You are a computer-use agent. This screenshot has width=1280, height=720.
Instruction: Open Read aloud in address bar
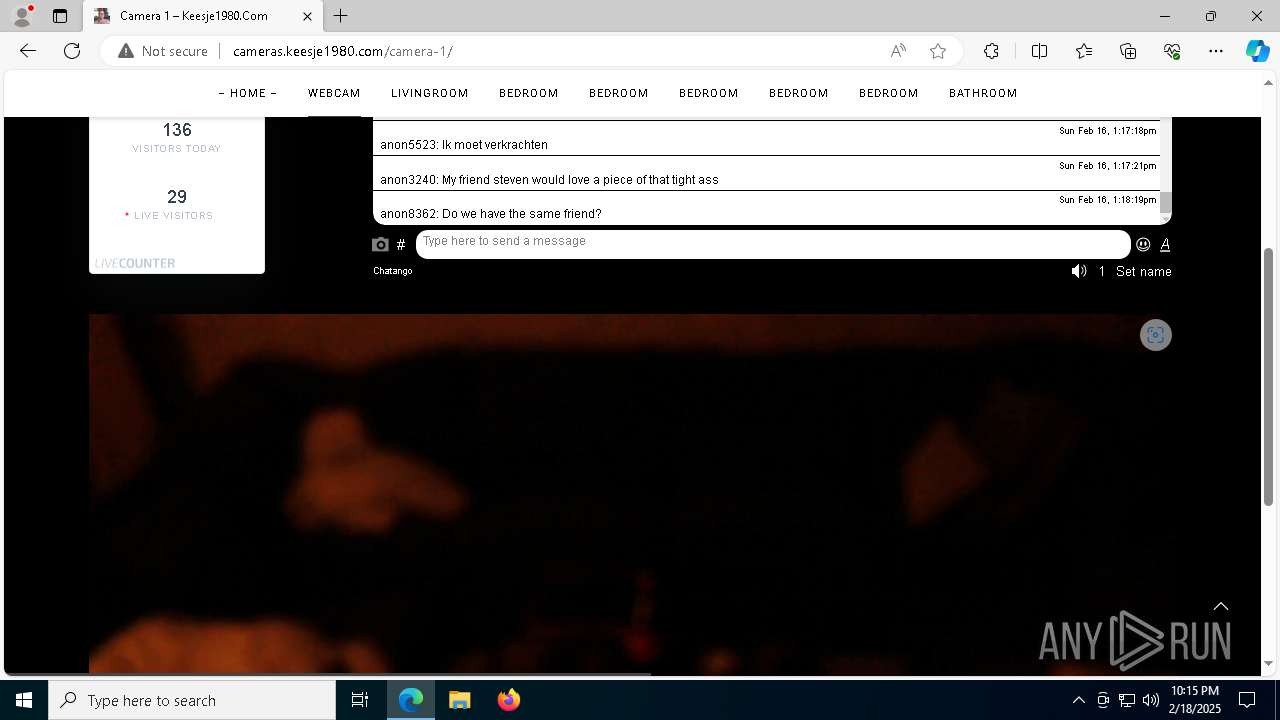pyautogui.click(x=898, y=51)
